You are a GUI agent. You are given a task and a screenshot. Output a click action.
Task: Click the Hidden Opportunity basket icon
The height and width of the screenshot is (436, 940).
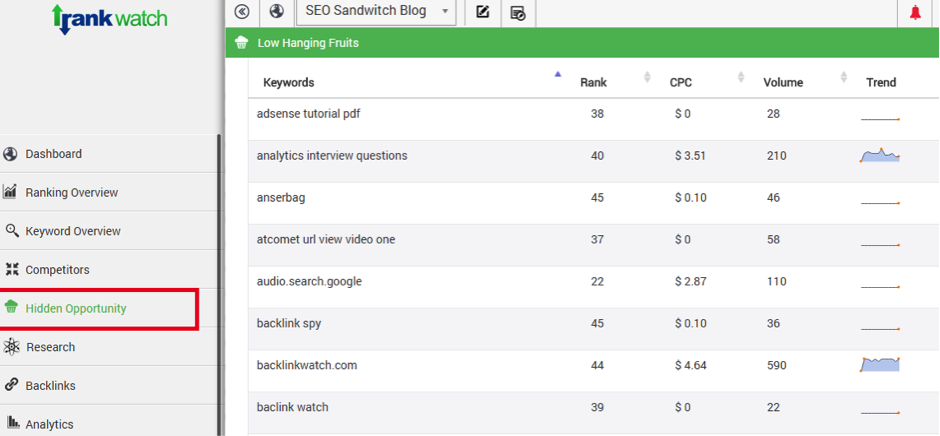(x=11, y=308)
